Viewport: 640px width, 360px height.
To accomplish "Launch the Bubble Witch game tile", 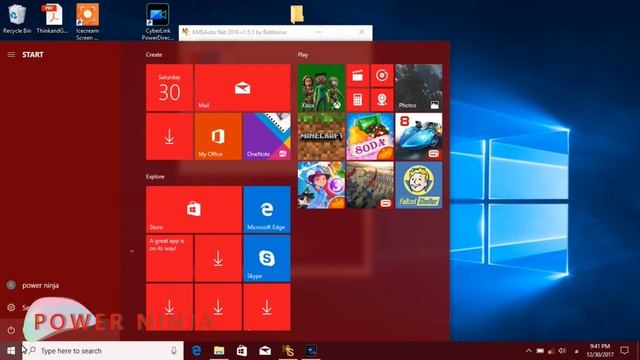I will (x=321, y=185).
